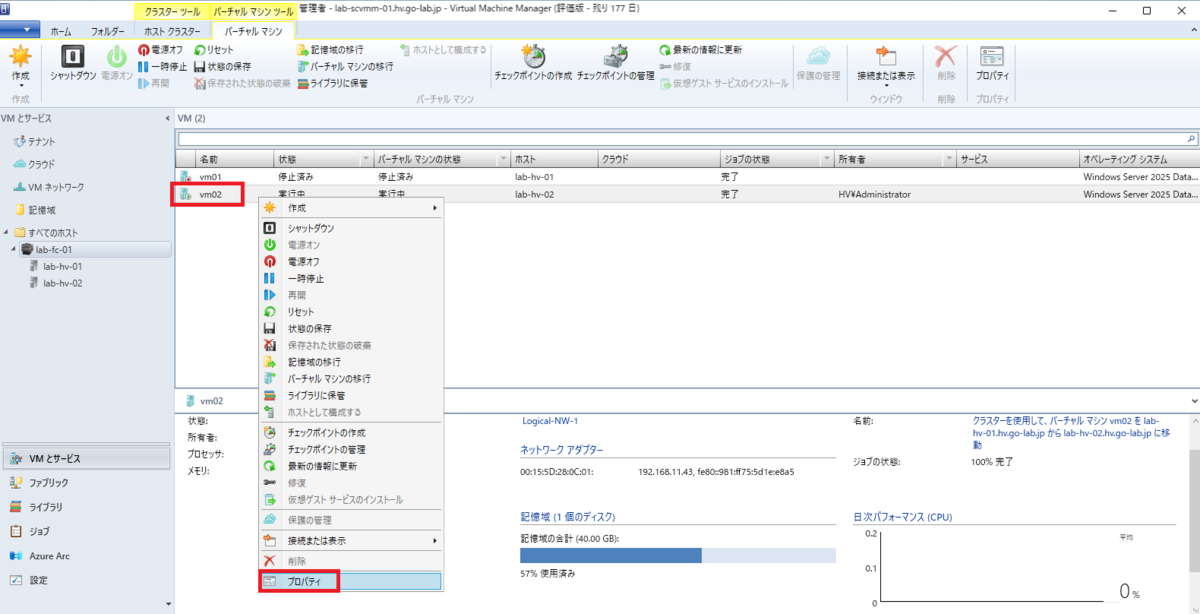Click the 作成 (Create) ribbon icon
Screen dimensions: 1200x614
tap(20, 62)
